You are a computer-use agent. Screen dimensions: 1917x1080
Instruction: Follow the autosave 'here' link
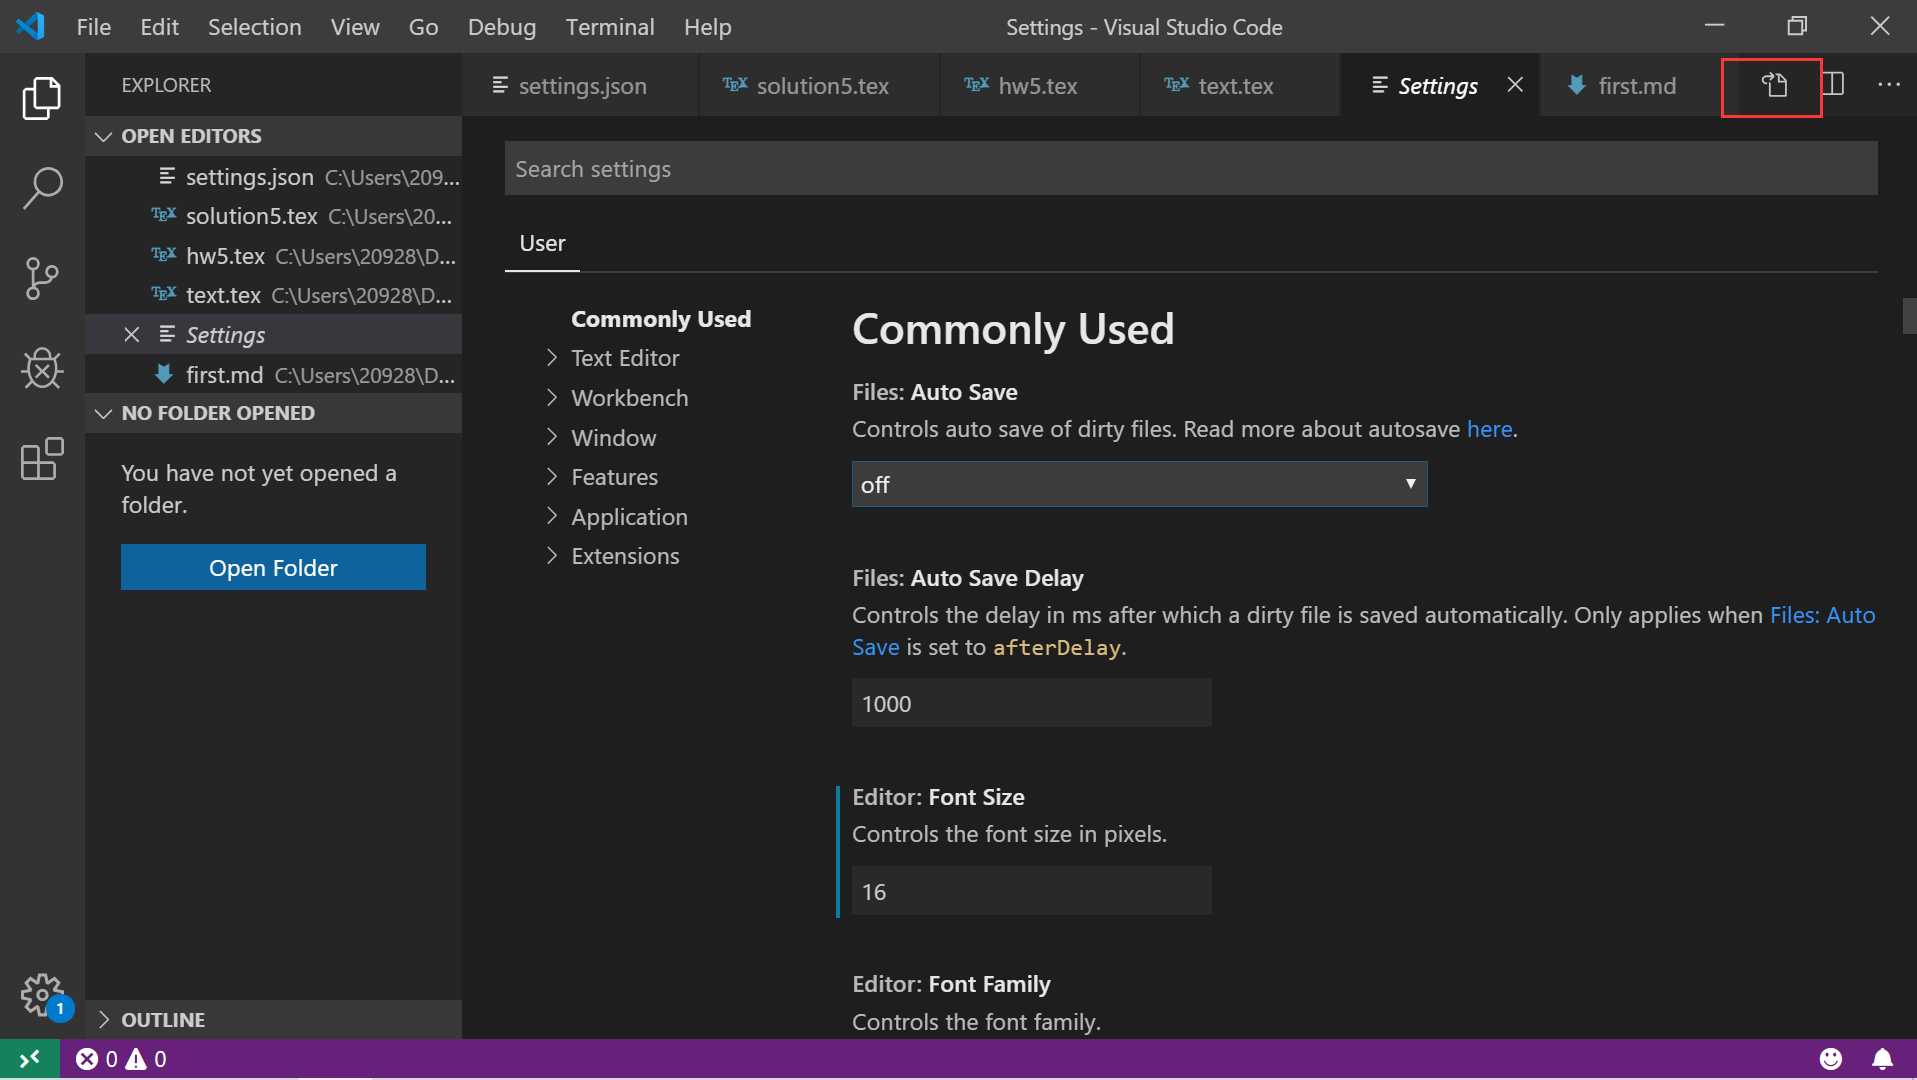click(1489, 429)
